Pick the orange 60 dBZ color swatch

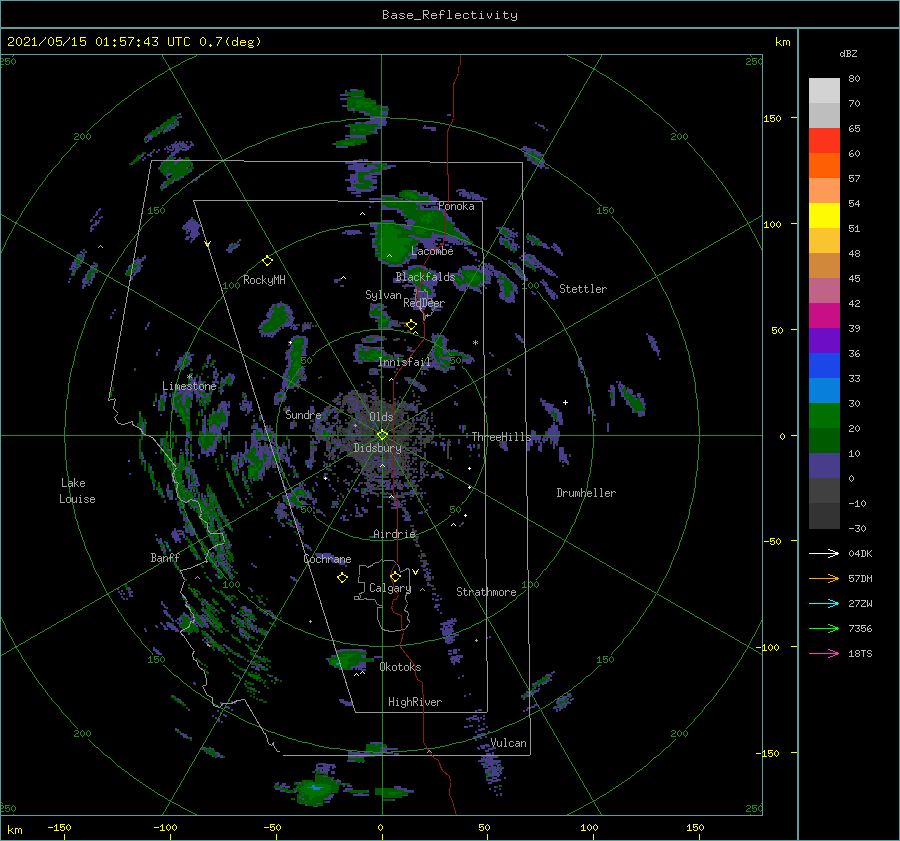click(x=824, y=165)
